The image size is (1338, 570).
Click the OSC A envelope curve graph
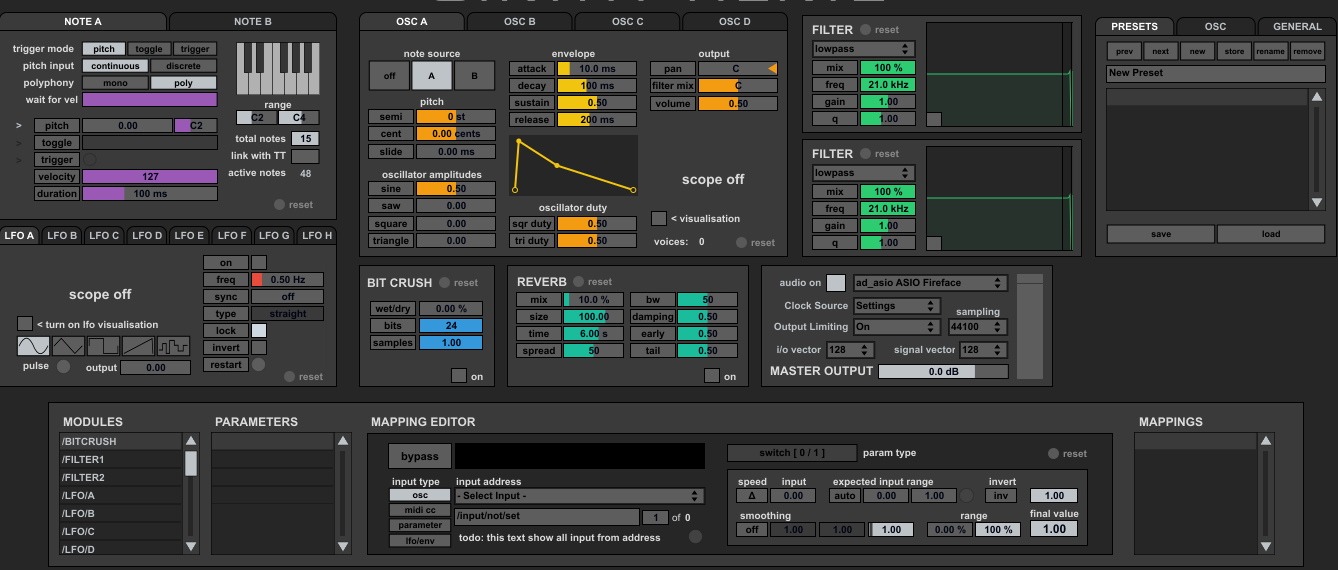(x=573, y=165)
